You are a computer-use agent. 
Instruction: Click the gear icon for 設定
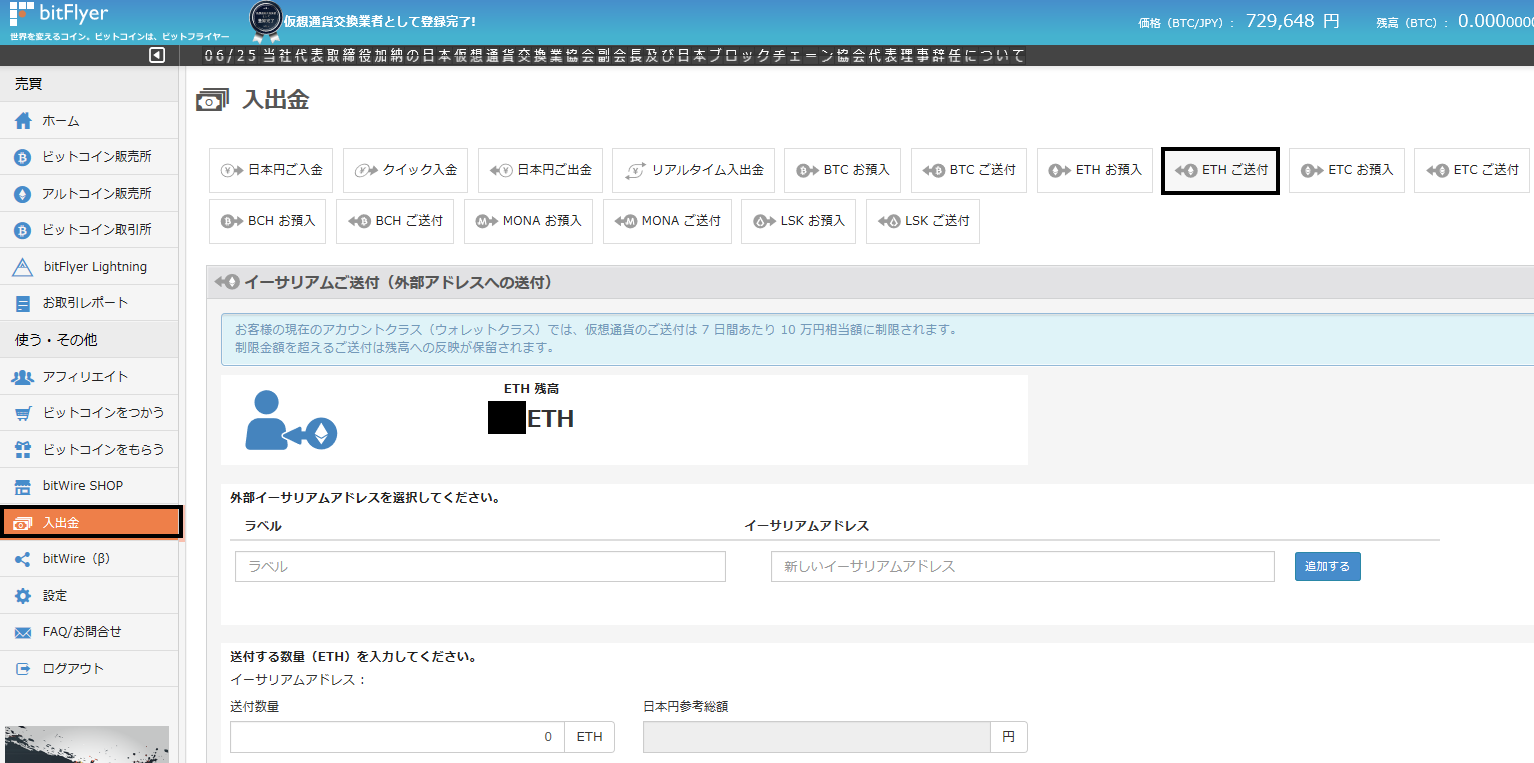[23, 596]
